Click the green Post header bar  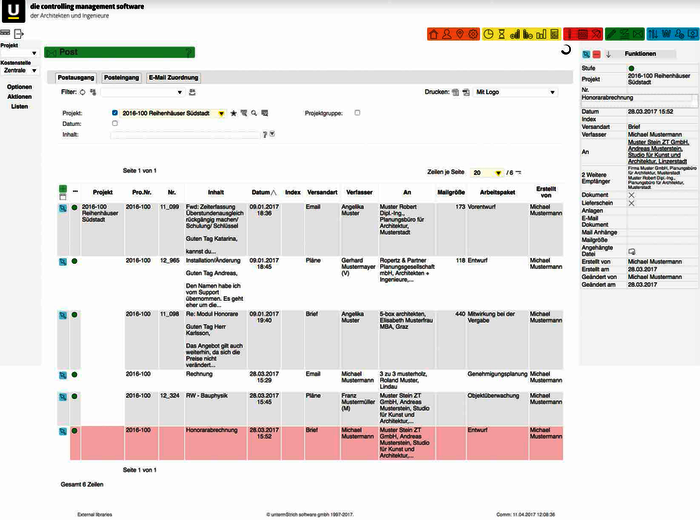click(120, 53)
